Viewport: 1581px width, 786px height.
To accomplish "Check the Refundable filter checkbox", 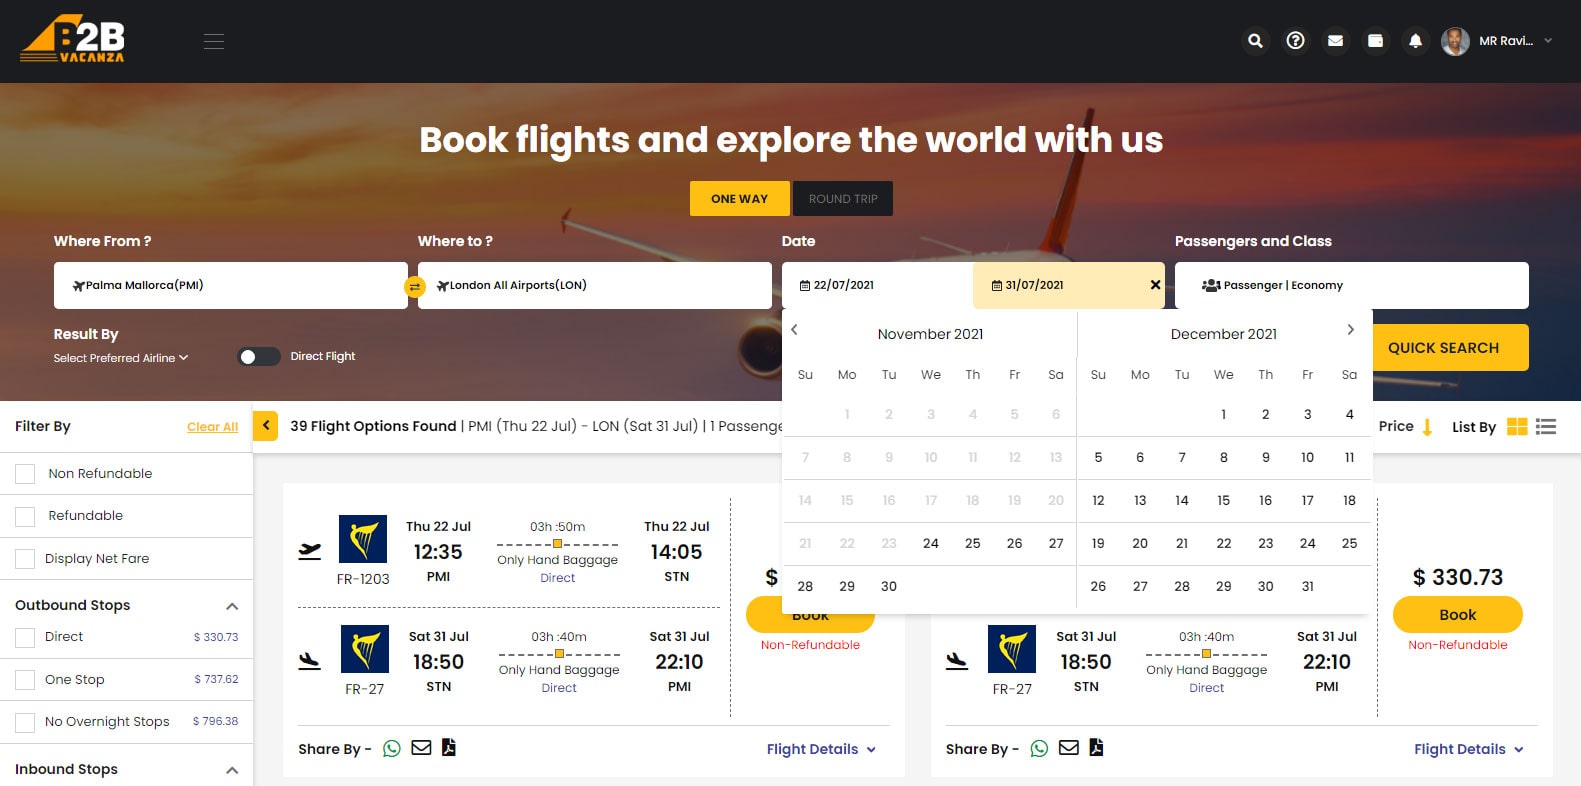I will pos(25,515).
